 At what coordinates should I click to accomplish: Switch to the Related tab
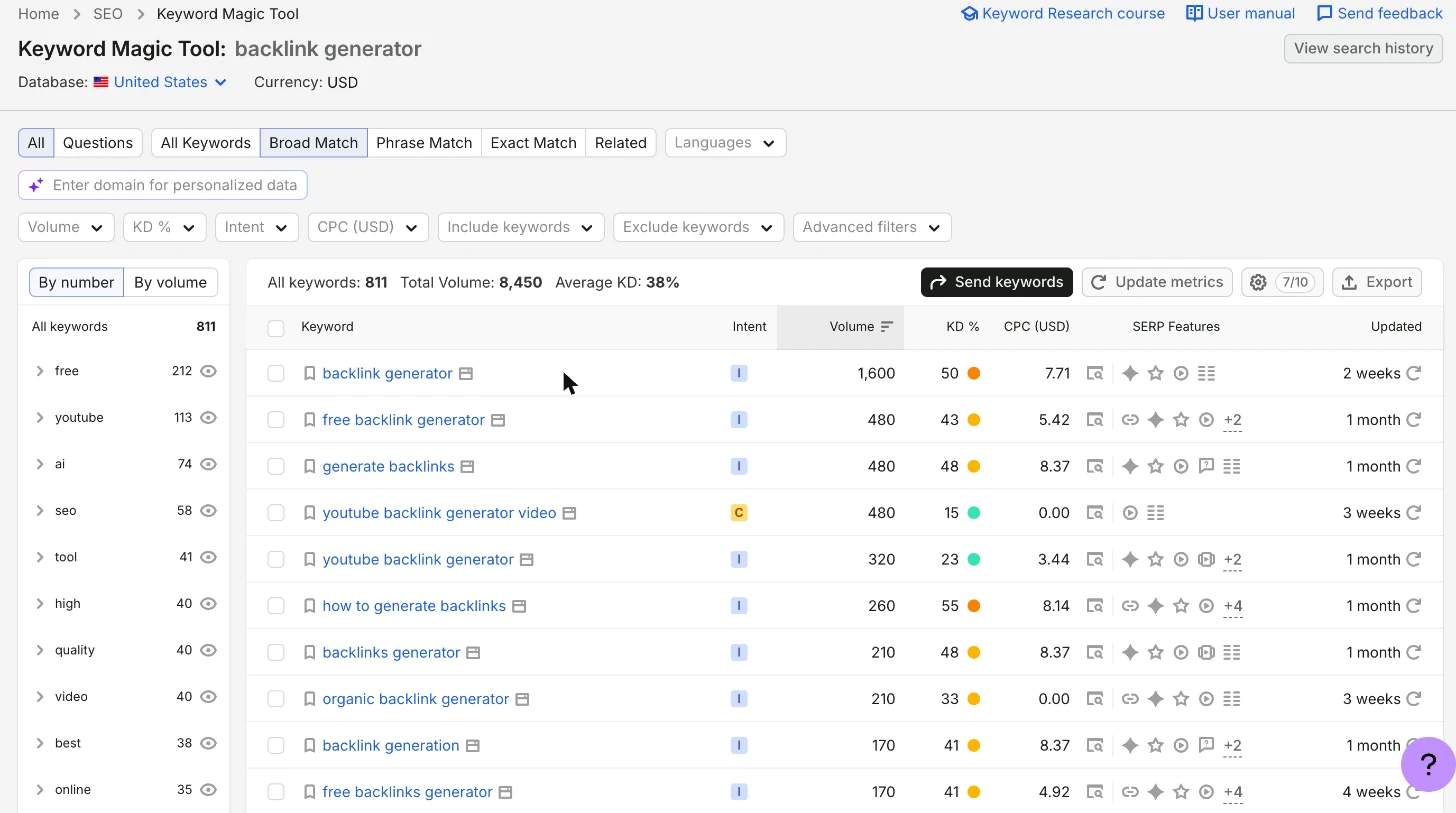pyautogui.click(x=621, y=143)
